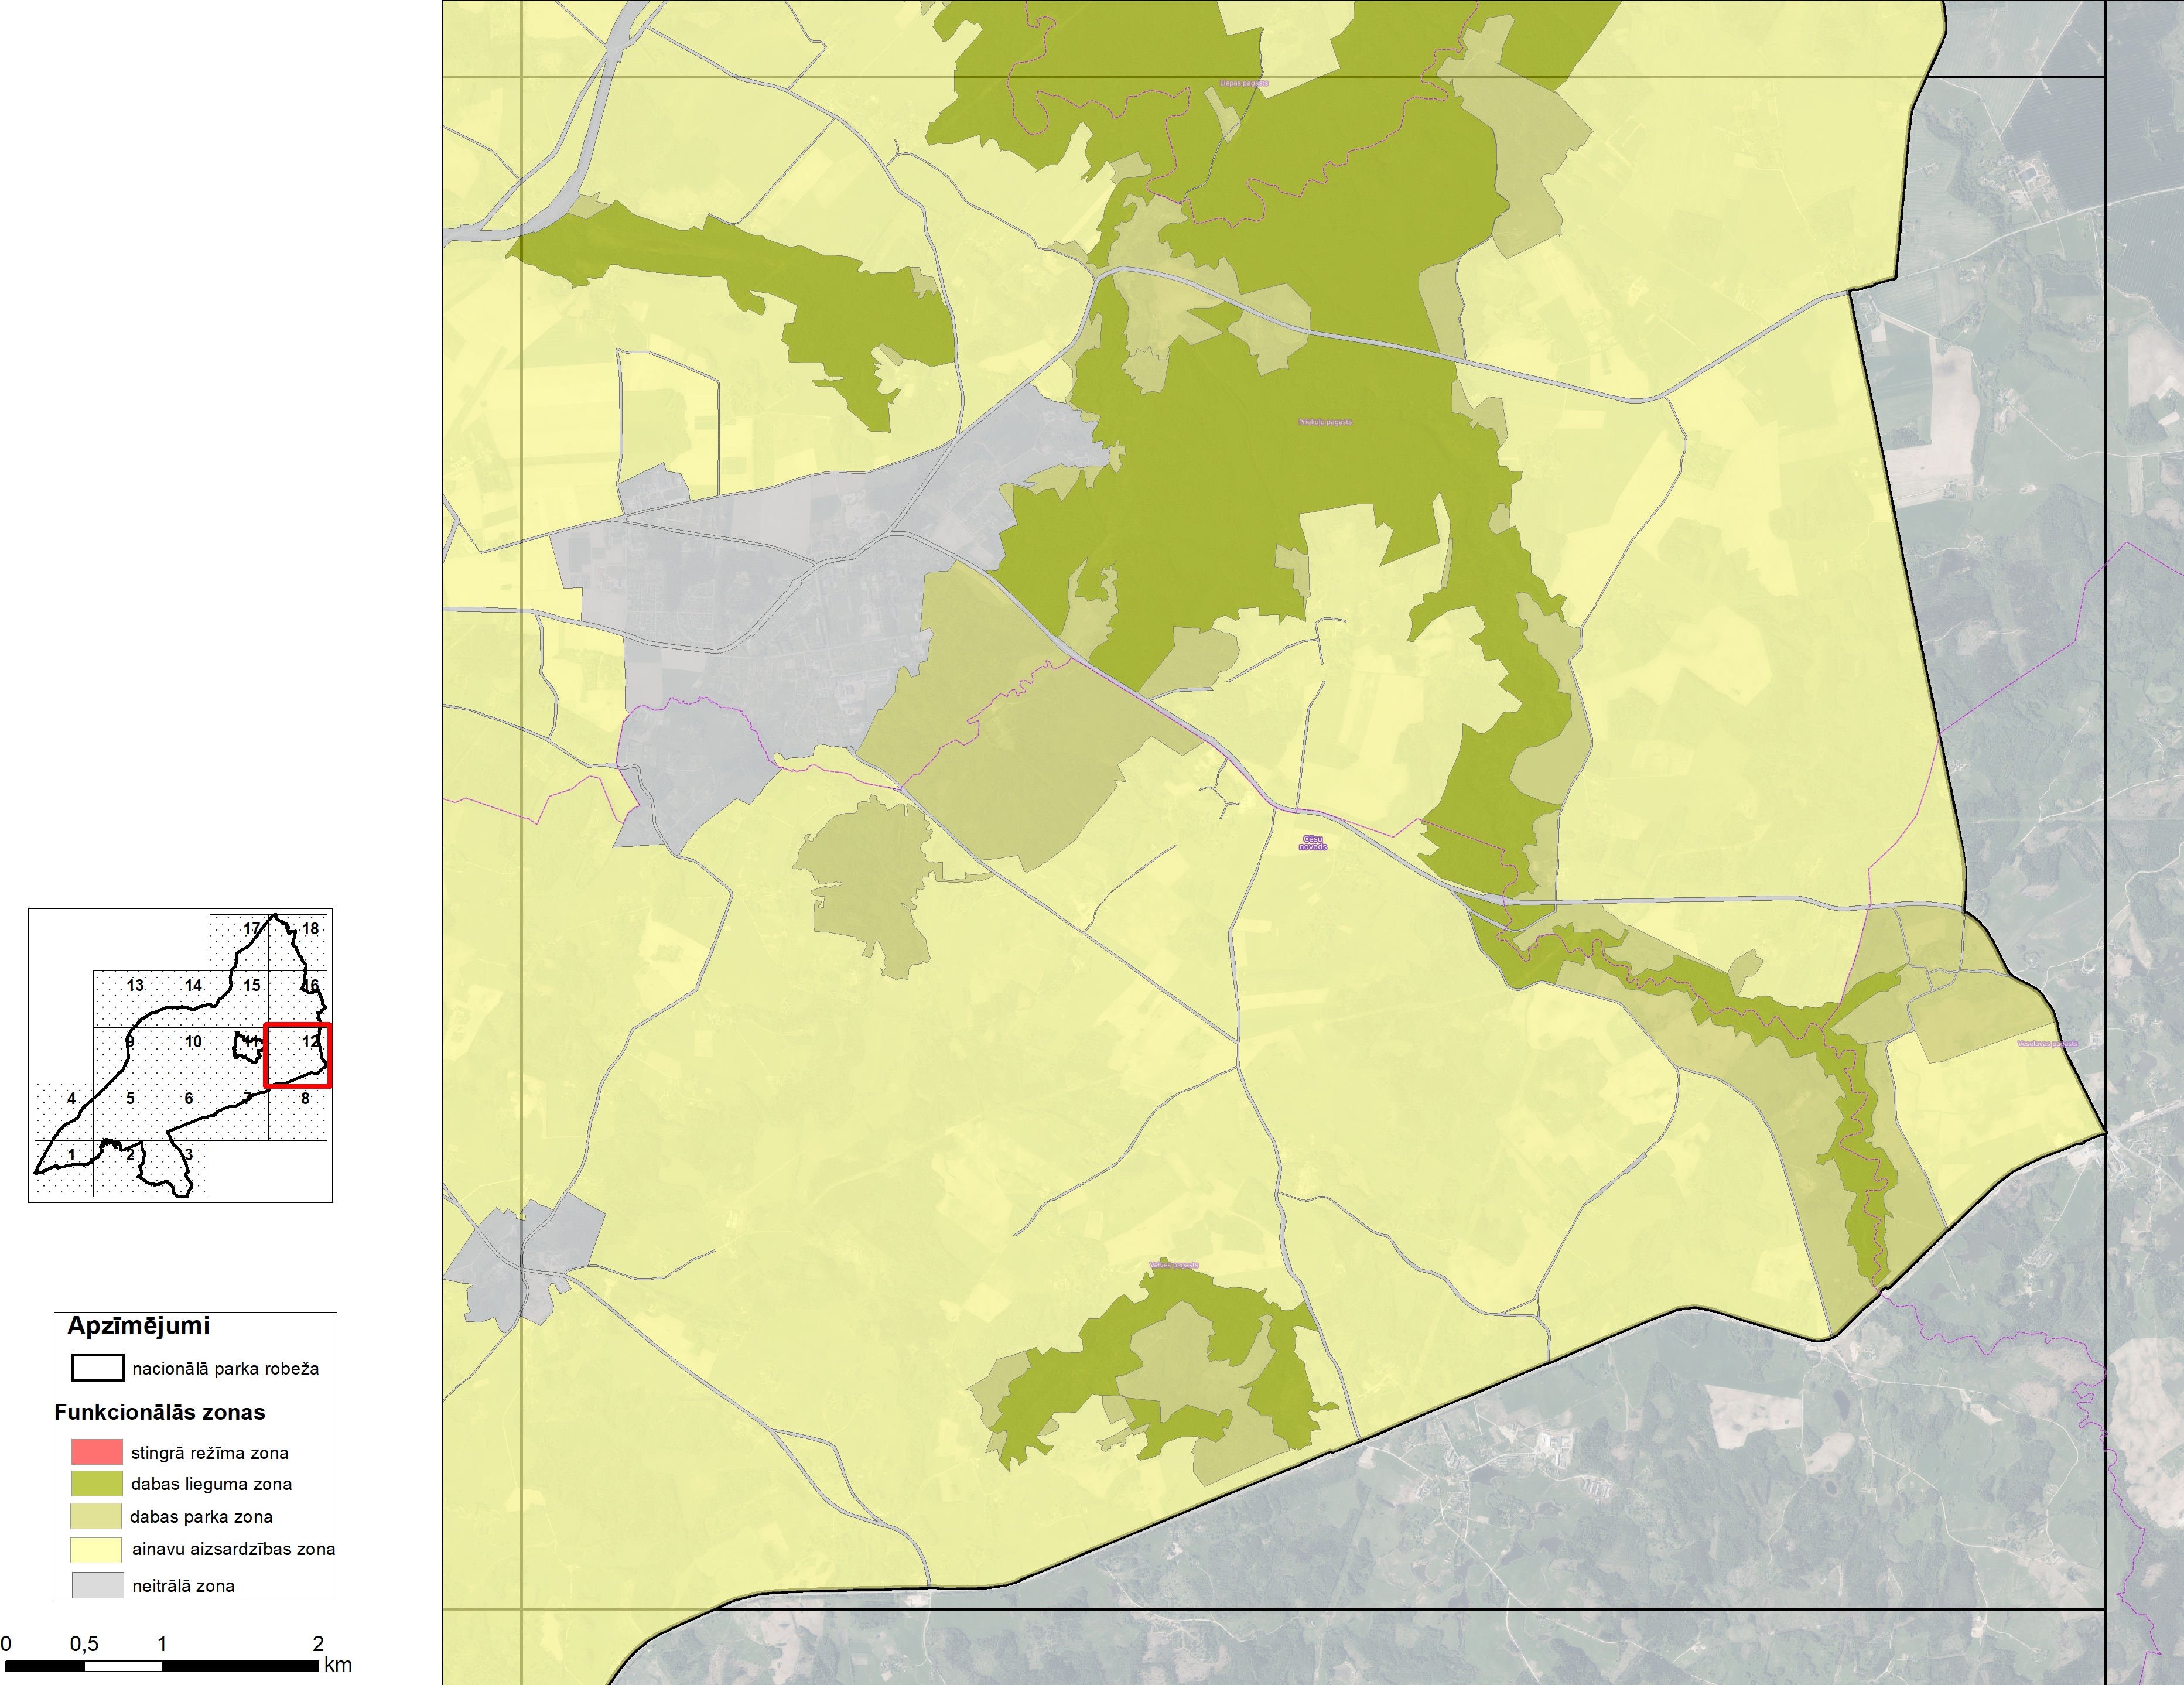The height and width of the screenshot is (1685, 2184).
Task: Click the olive dabas parka zona swatch
Action: coord(96,1516)
